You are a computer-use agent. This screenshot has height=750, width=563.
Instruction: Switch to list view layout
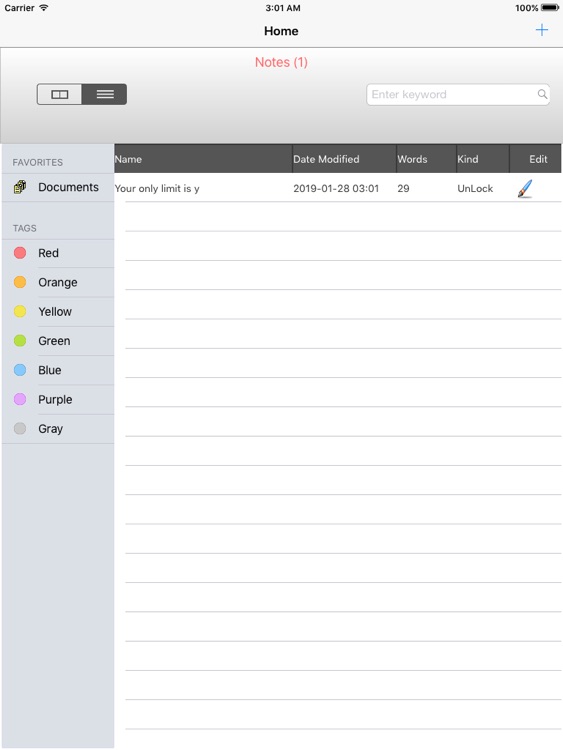pos(104,94)
